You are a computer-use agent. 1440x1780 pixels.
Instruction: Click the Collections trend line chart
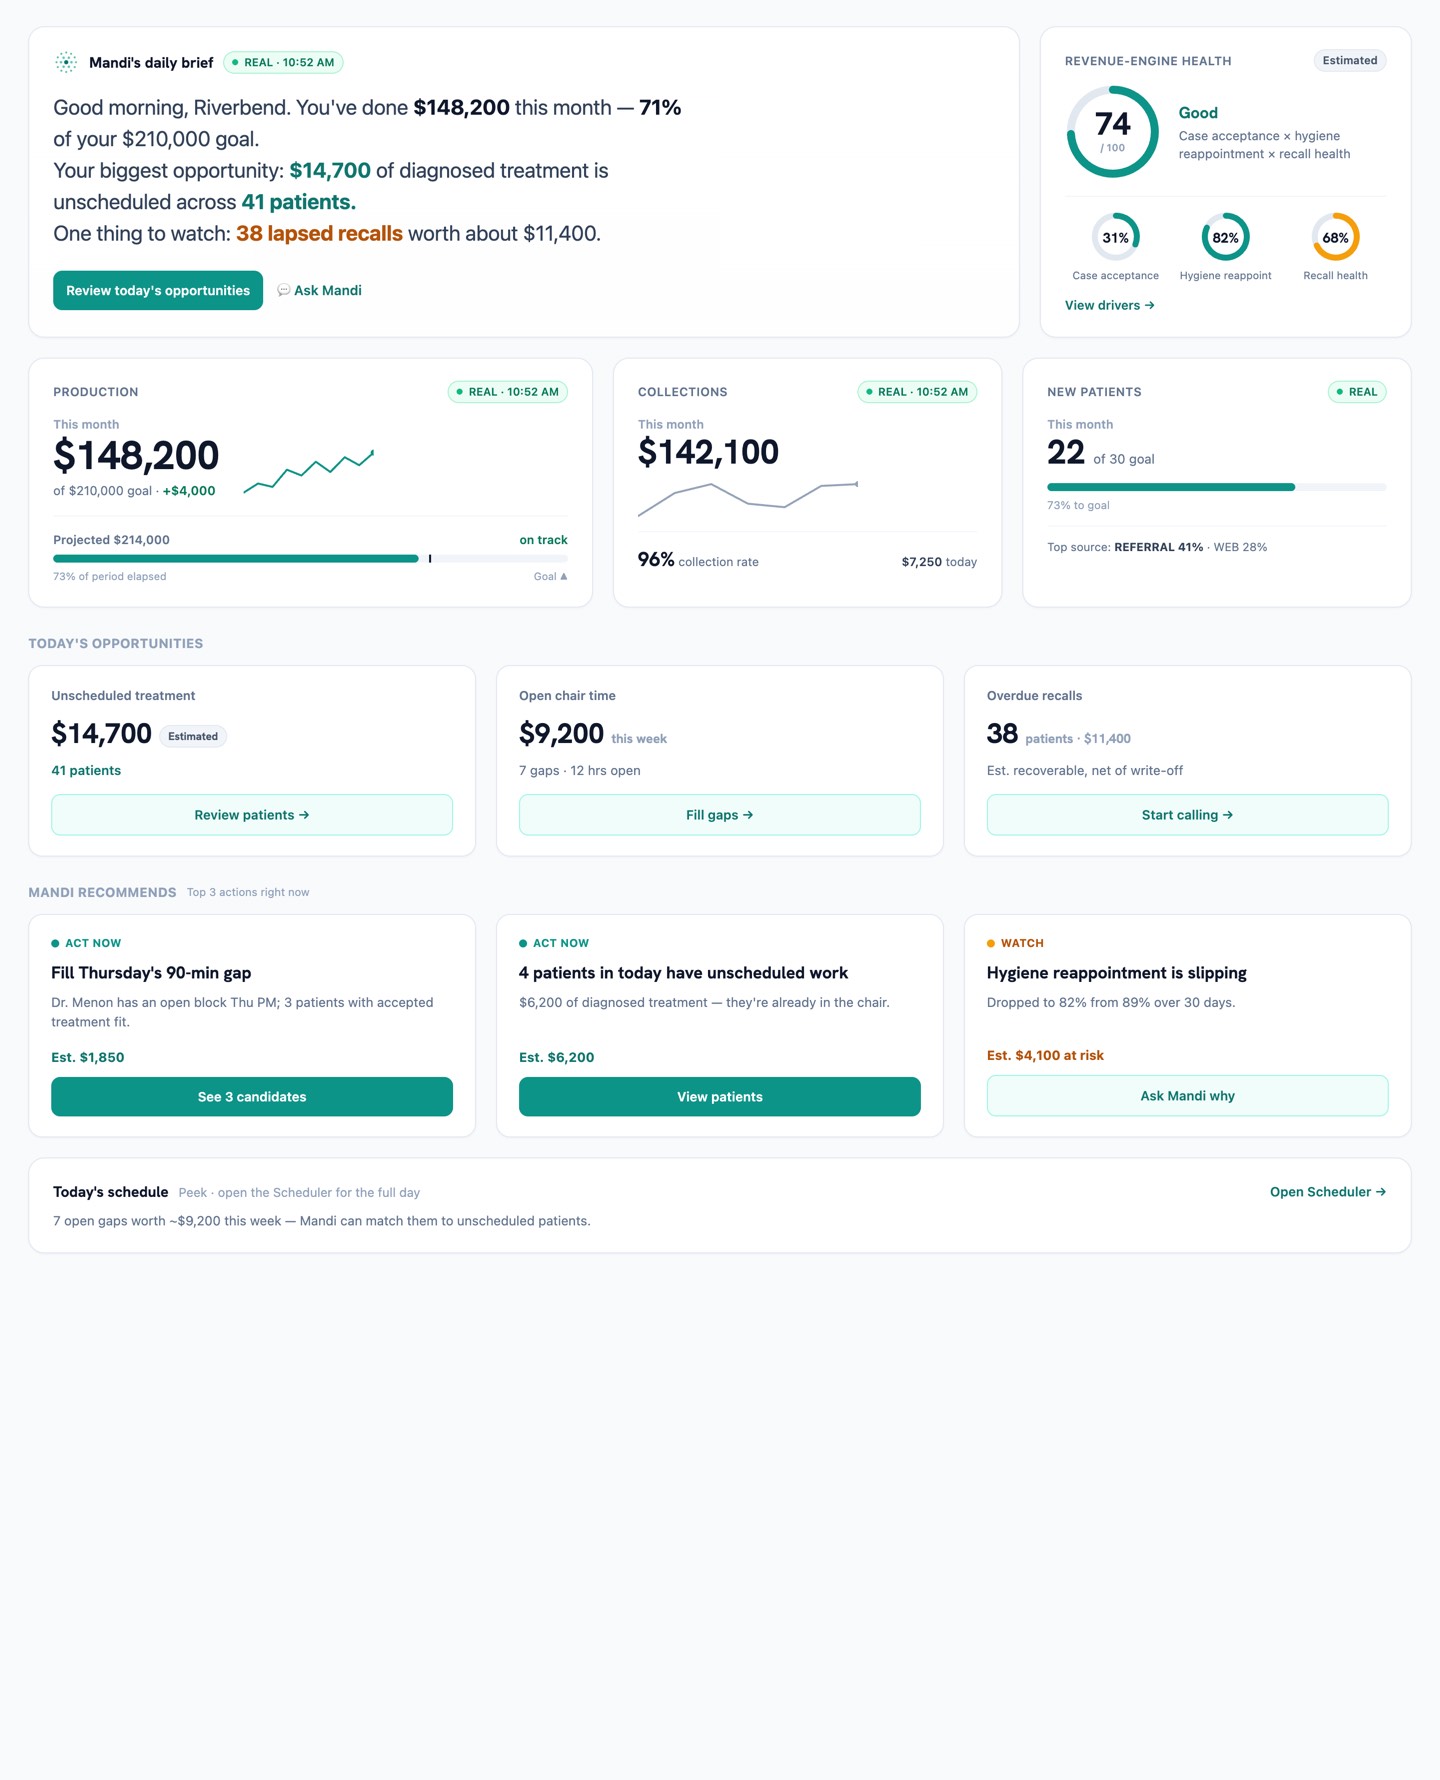748,498
